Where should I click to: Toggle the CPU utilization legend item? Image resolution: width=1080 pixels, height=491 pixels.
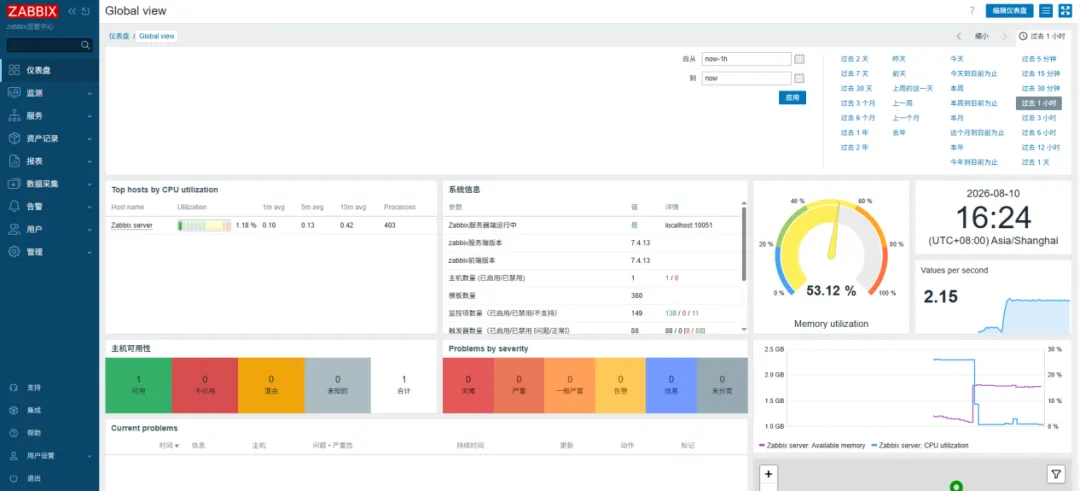click(920, 446)
